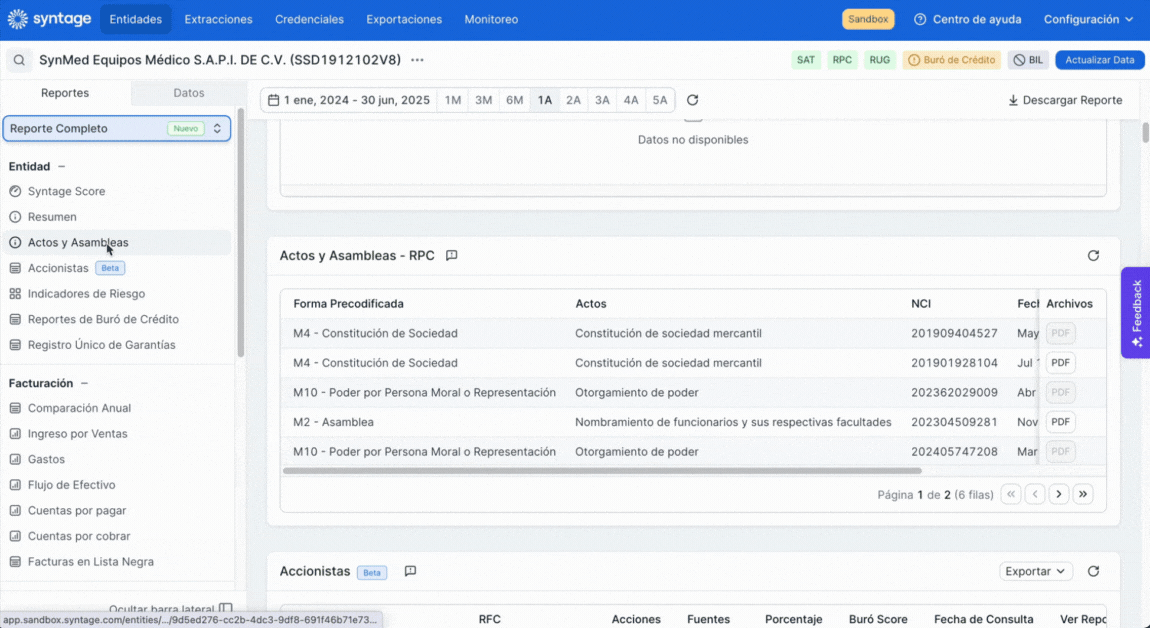Open Credenciales top menu
The width and height of the screenshot is (1150, 628).
[x=310, y=19]
